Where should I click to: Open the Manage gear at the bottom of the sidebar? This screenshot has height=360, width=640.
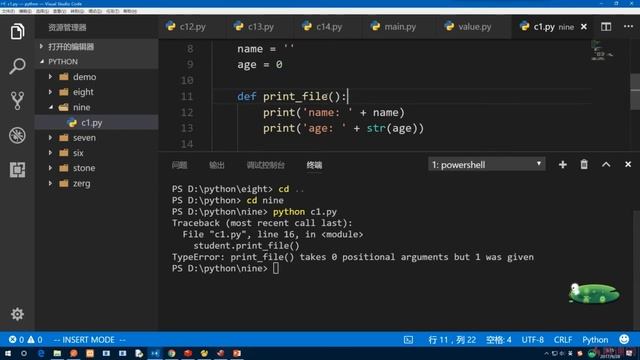[17, 314]
